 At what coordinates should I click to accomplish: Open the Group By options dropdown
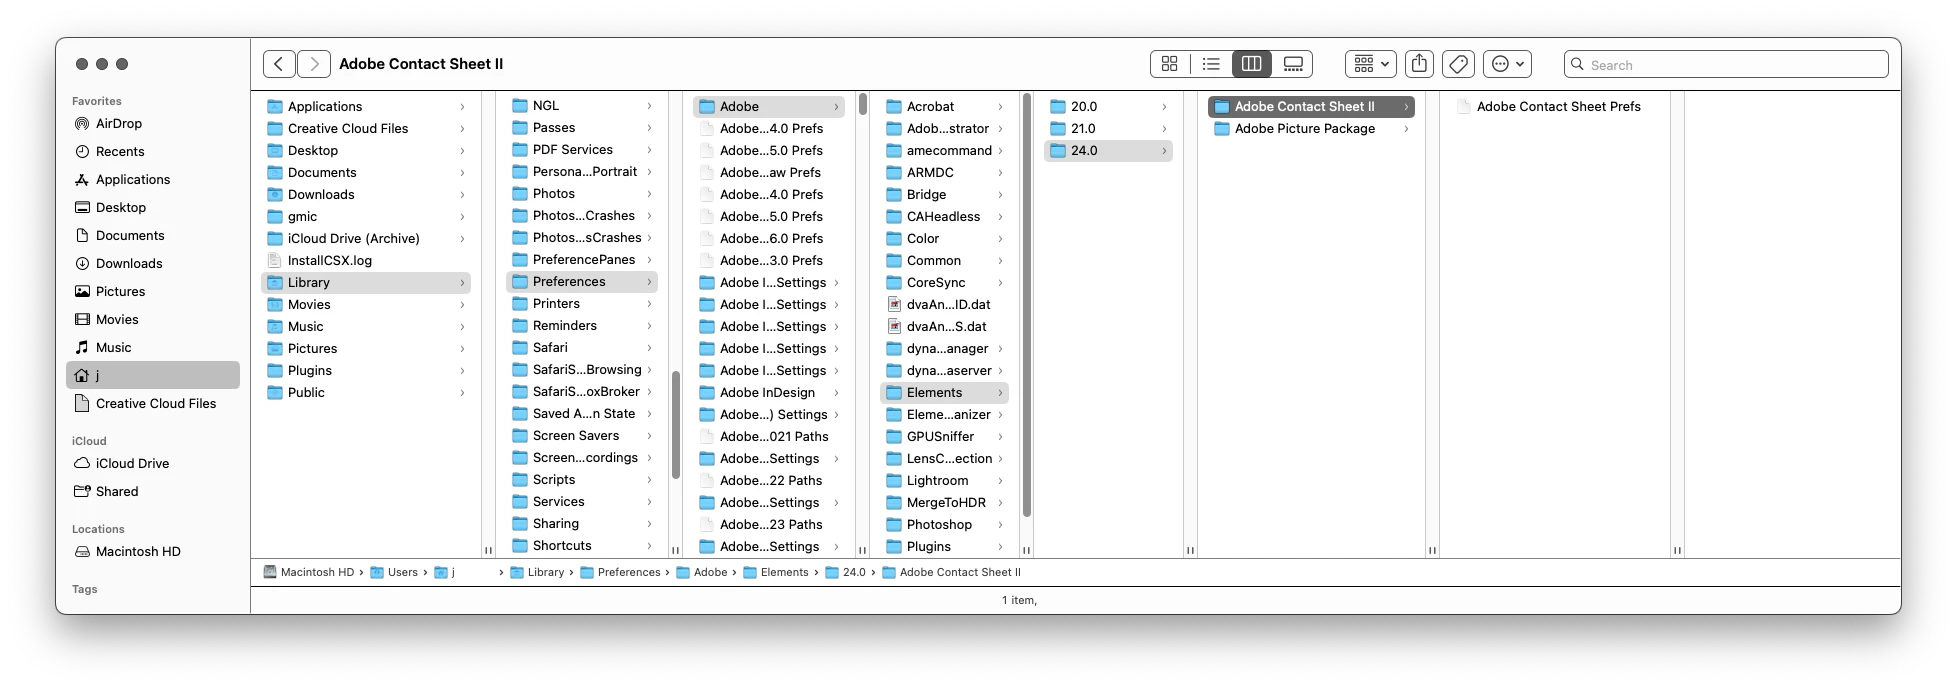coord(1371,64)
